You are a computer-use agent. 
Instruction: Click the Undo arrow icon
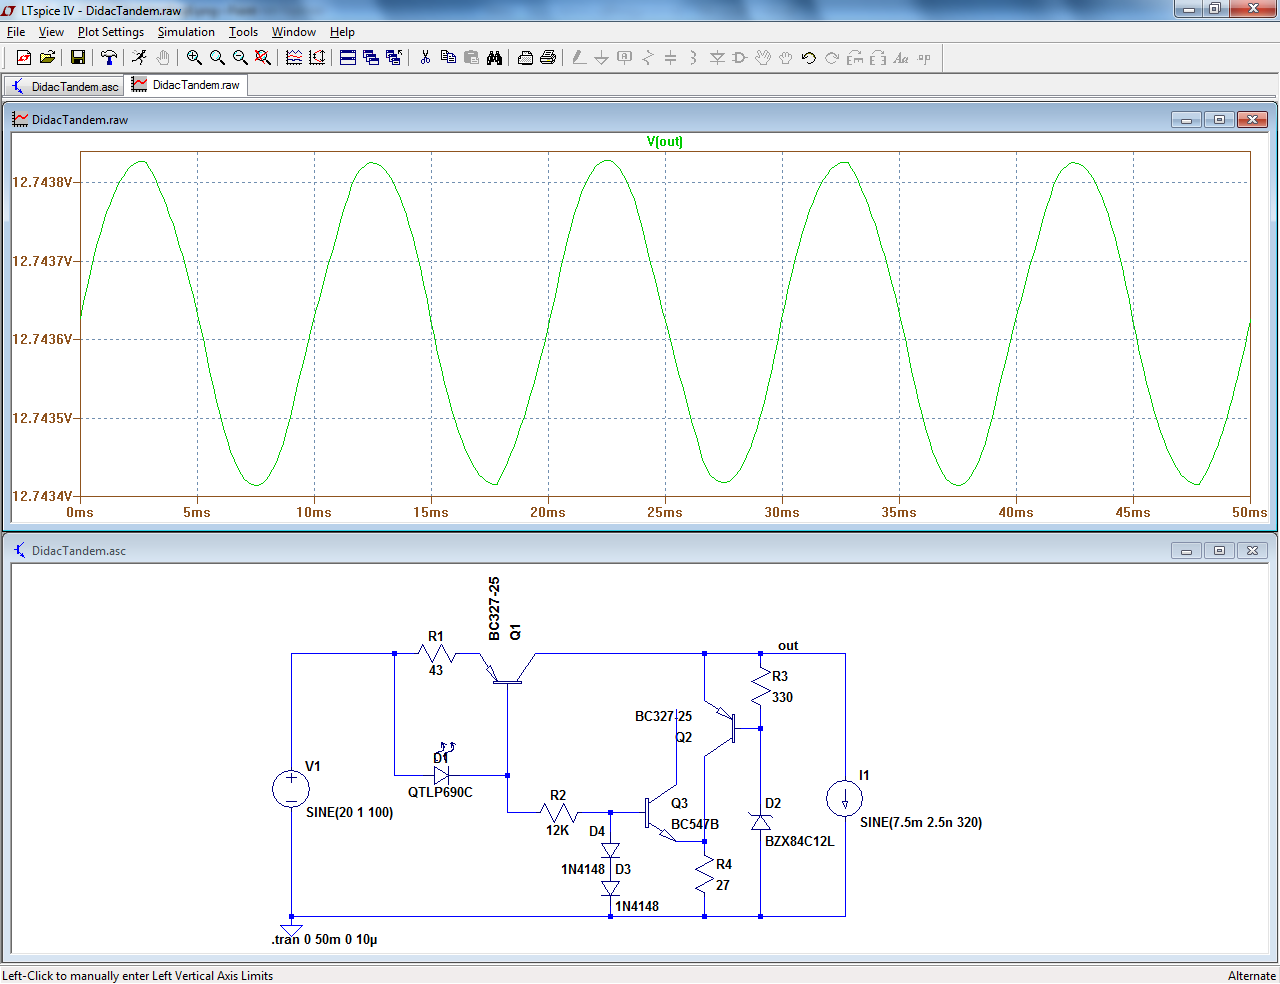click(809, 58)
